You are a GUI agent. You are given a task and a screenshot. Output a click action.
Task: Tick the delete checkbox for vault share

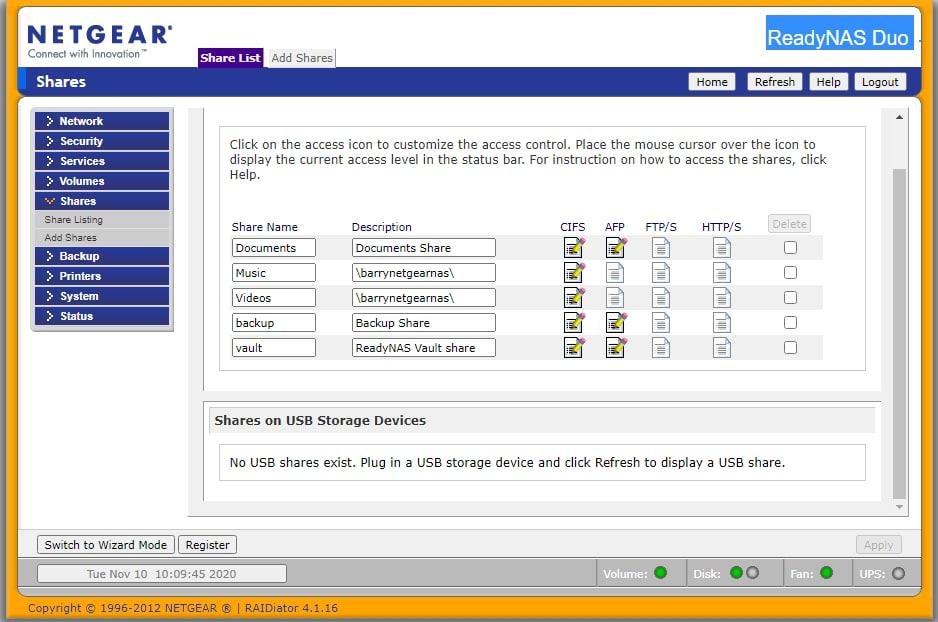tap(790, 347)
